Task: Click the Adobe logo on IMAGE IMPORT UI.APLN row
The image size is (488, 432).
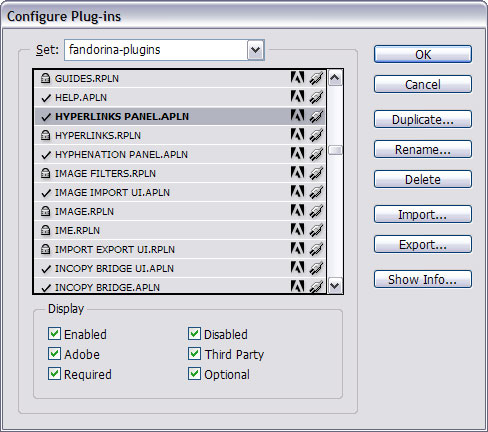Action: 297,191
